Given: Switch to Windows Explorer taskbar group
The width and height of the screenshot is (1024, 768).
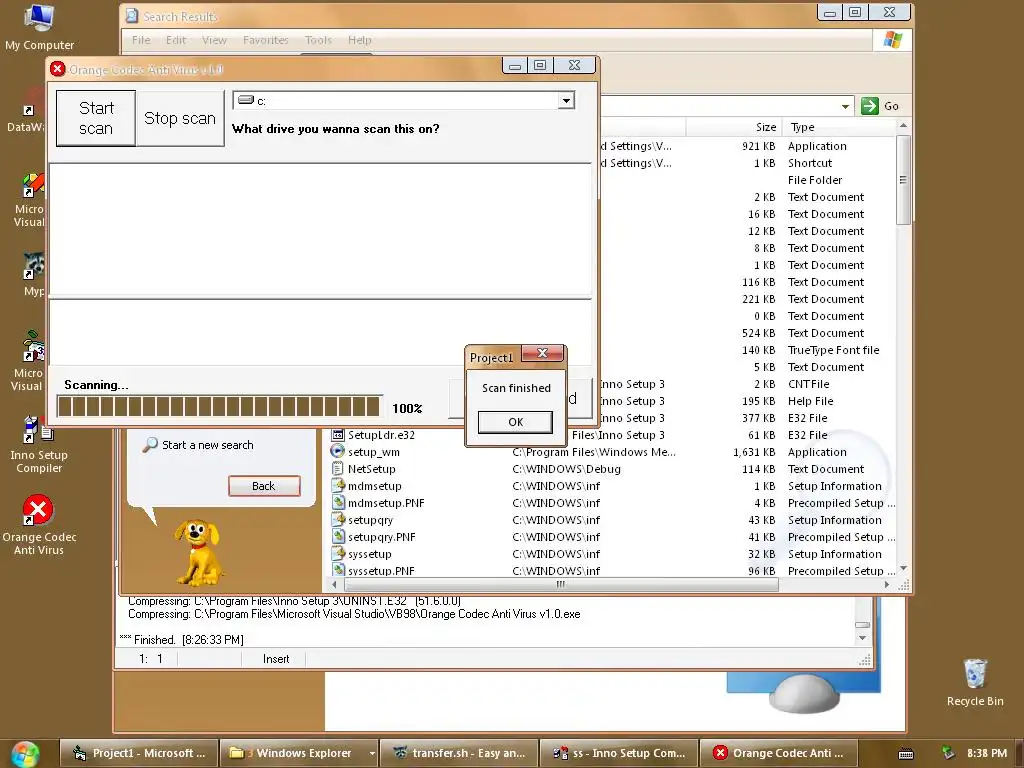Looking at the screenshot, I should pos(293,753).
